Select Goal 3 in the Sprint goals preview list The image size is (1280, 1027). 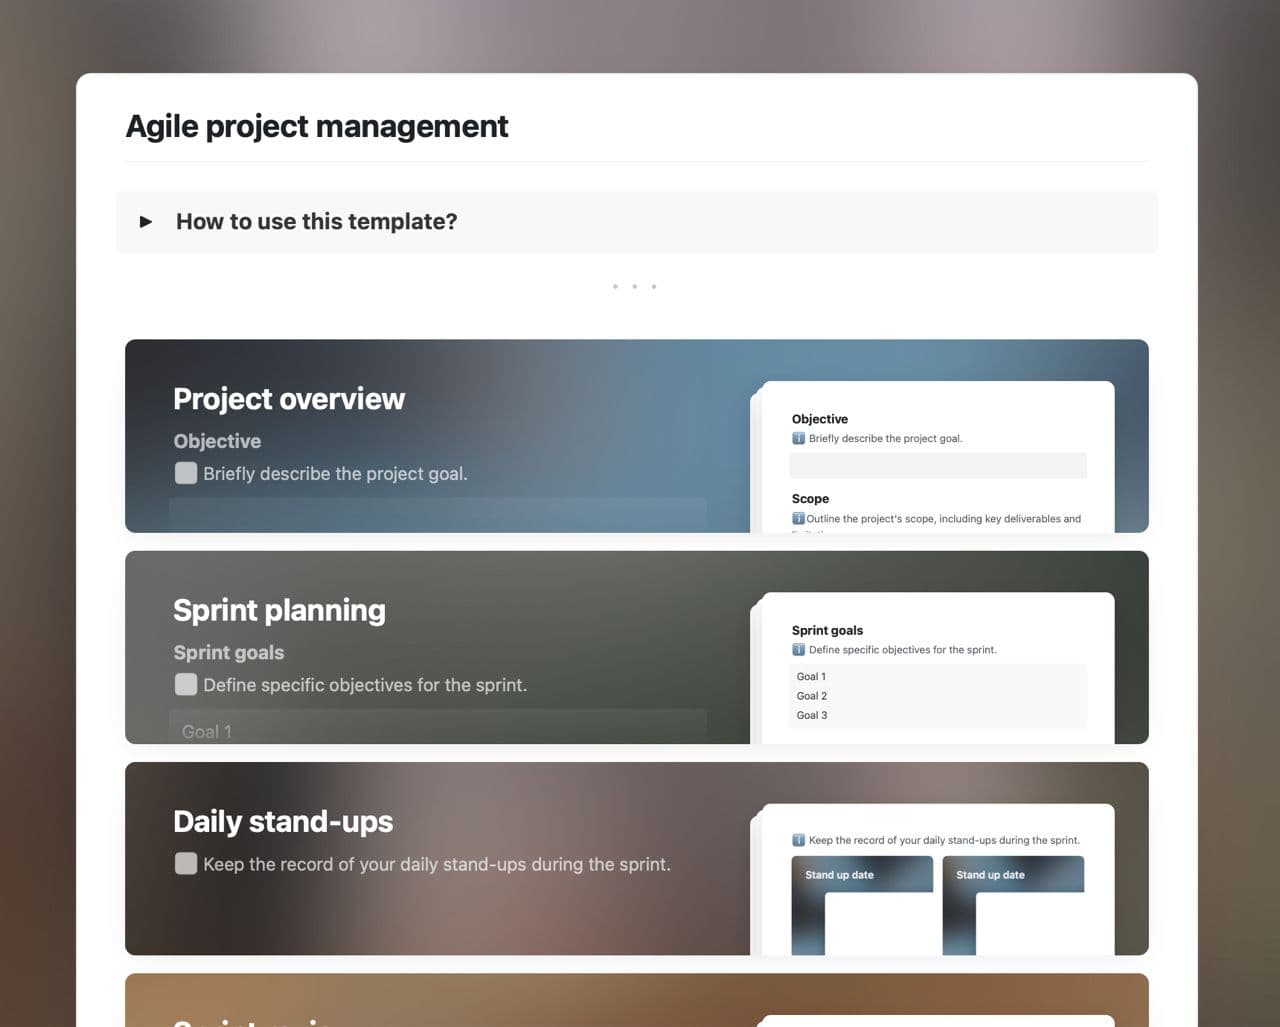(x=811, y=715)
